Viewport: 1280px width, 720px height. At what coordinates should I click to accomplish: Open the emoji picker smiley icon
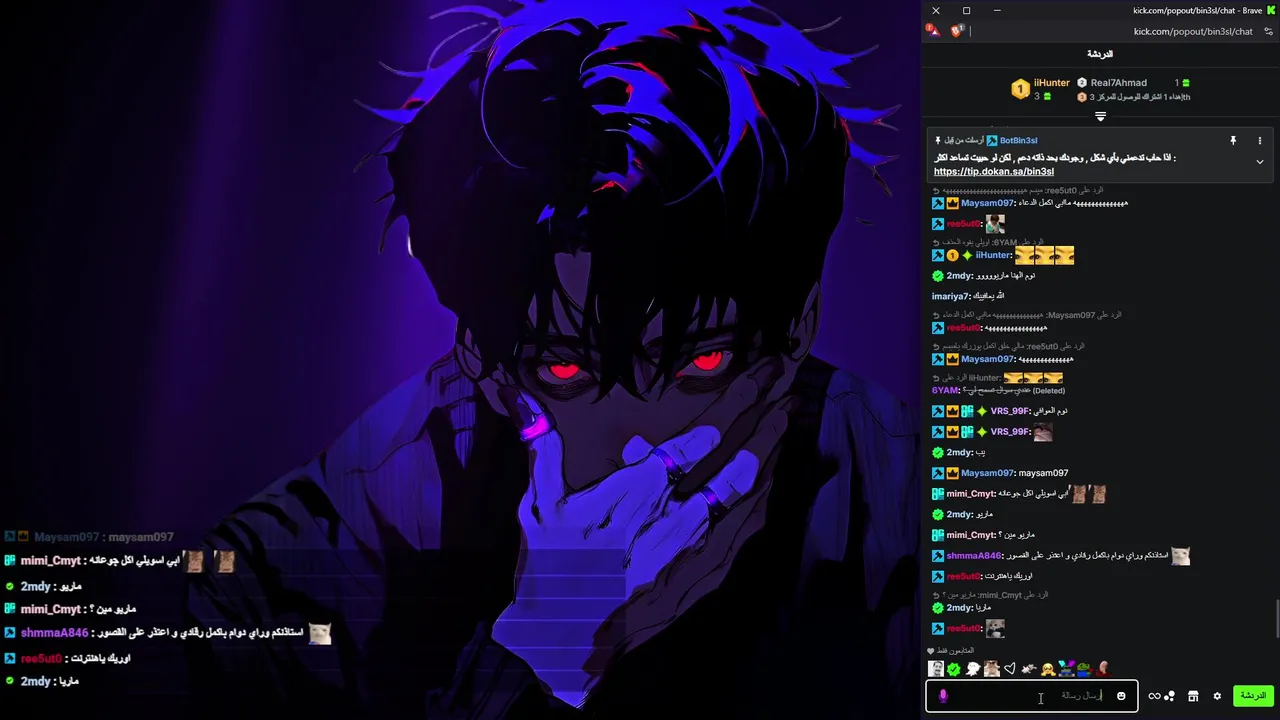coord(1121,696)
